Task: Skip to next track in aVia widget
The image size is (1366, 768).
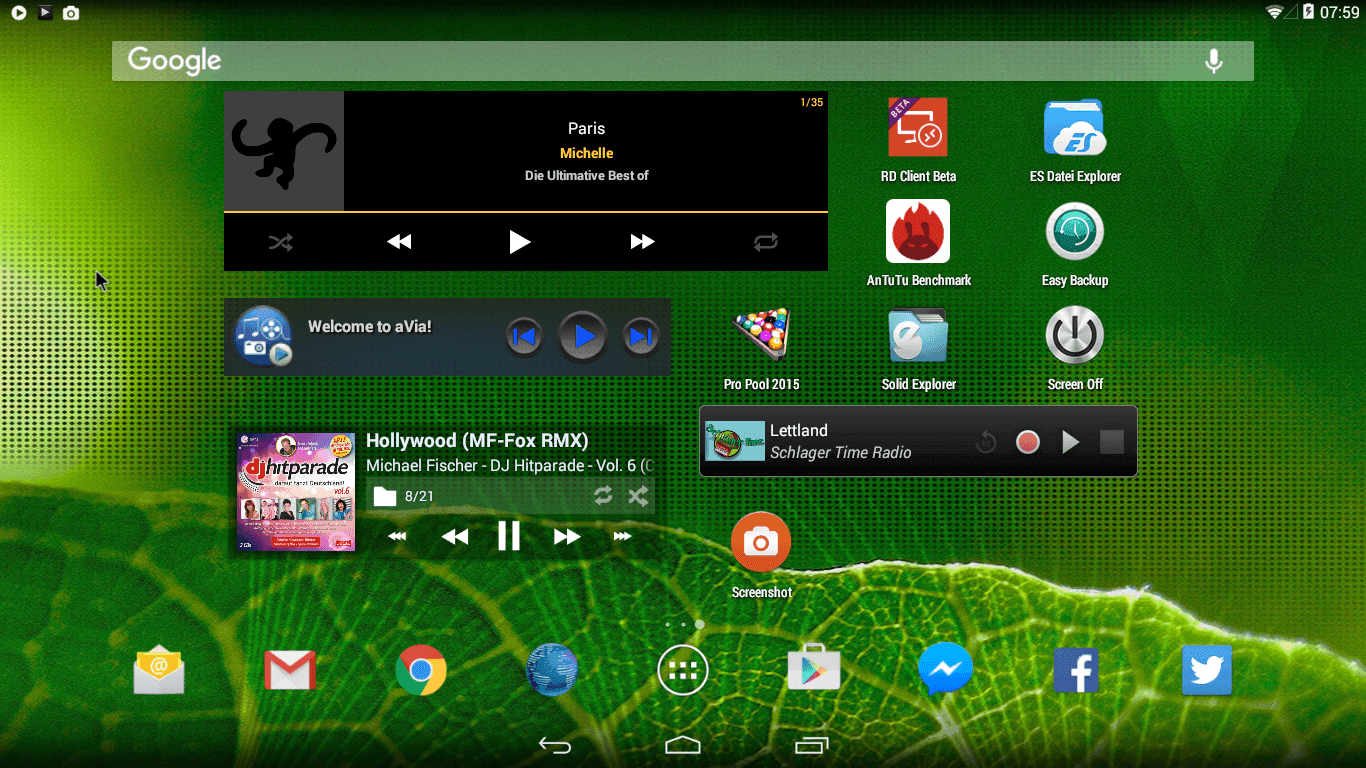Action: (x=641, y=337)
